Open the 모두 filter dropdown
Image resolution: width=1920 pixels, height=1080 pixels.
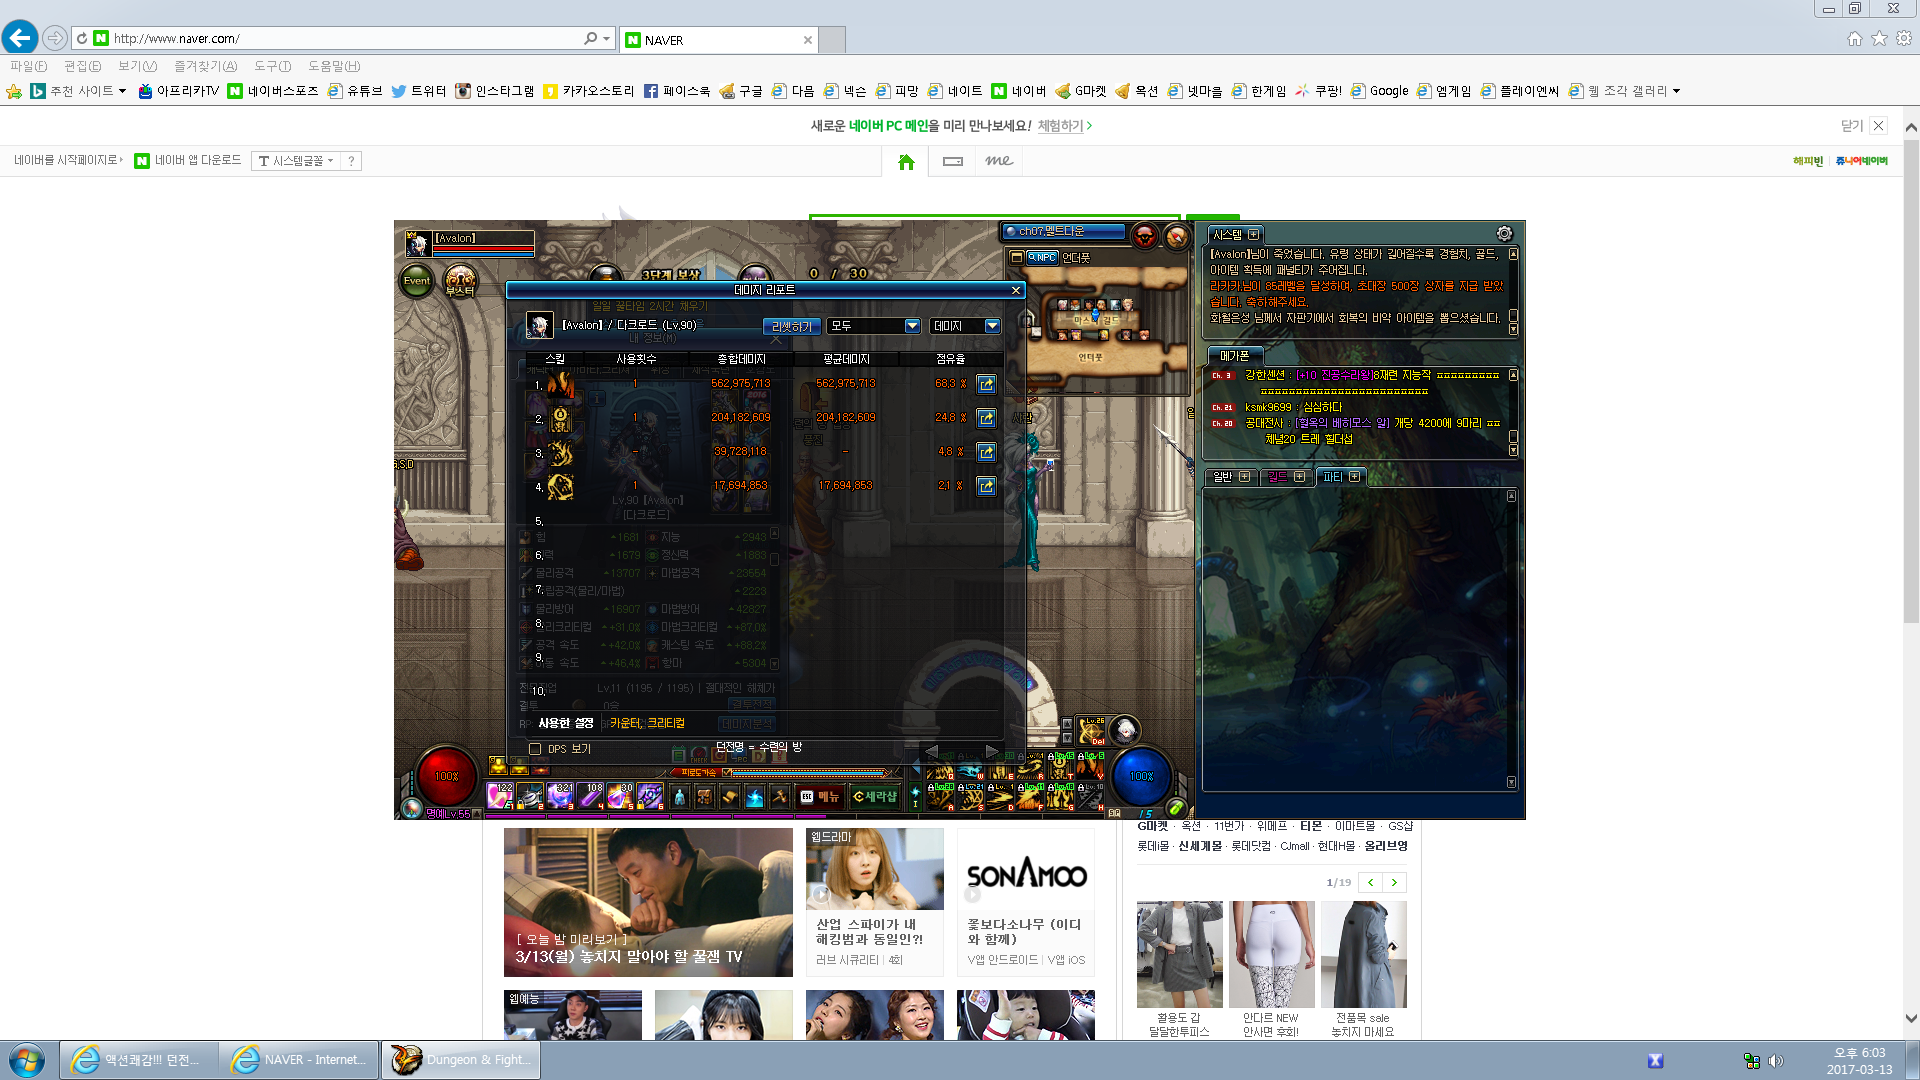click(x=911, y=326)
